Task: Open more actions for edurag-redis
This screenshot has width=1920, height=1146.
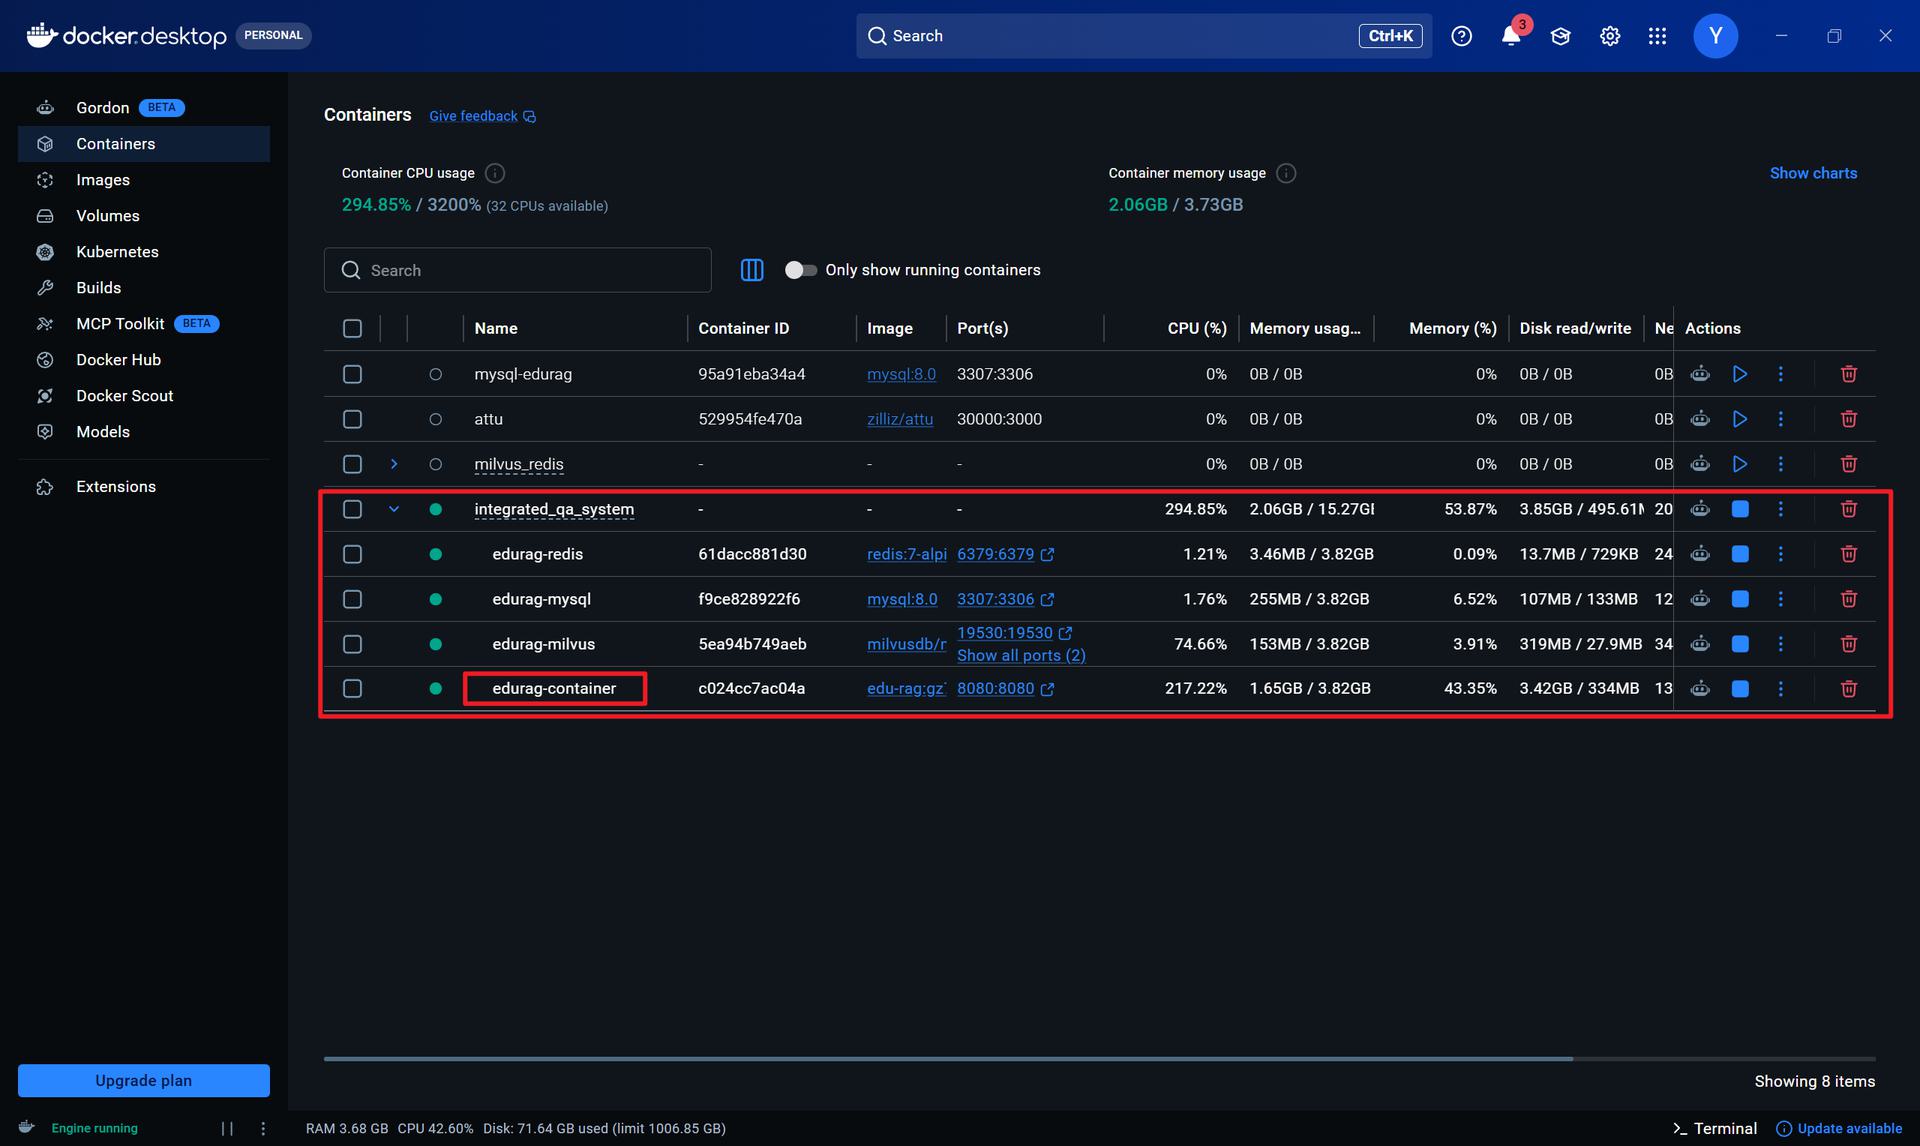Action: (1780, 554)
